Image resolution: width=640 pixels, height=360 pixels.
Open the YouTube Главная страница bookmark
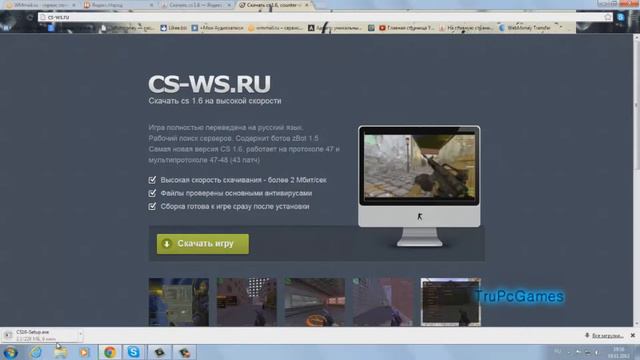[x=407, y=28]
